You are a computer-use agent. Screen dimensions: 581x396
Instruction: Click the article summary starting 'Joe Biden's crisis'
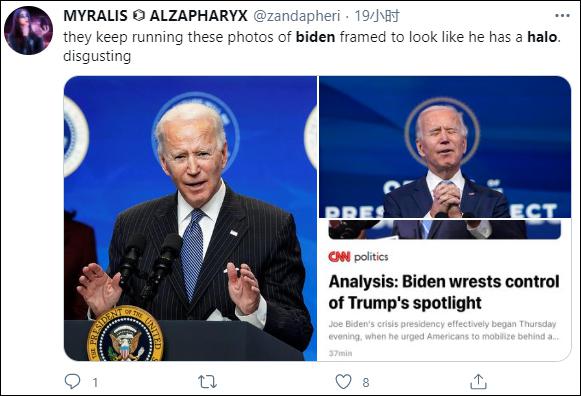point(444,330)
